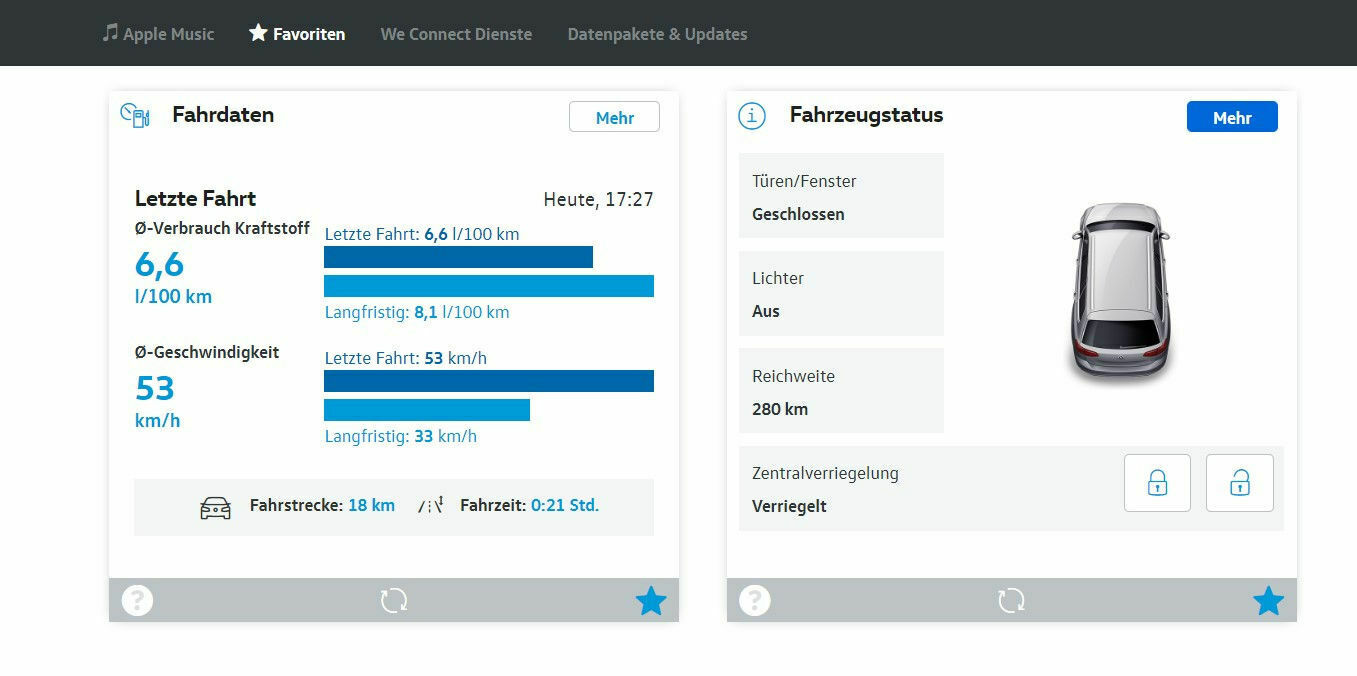Click the left lock button under Zentralverriegelung

(x=1157, y=483)
